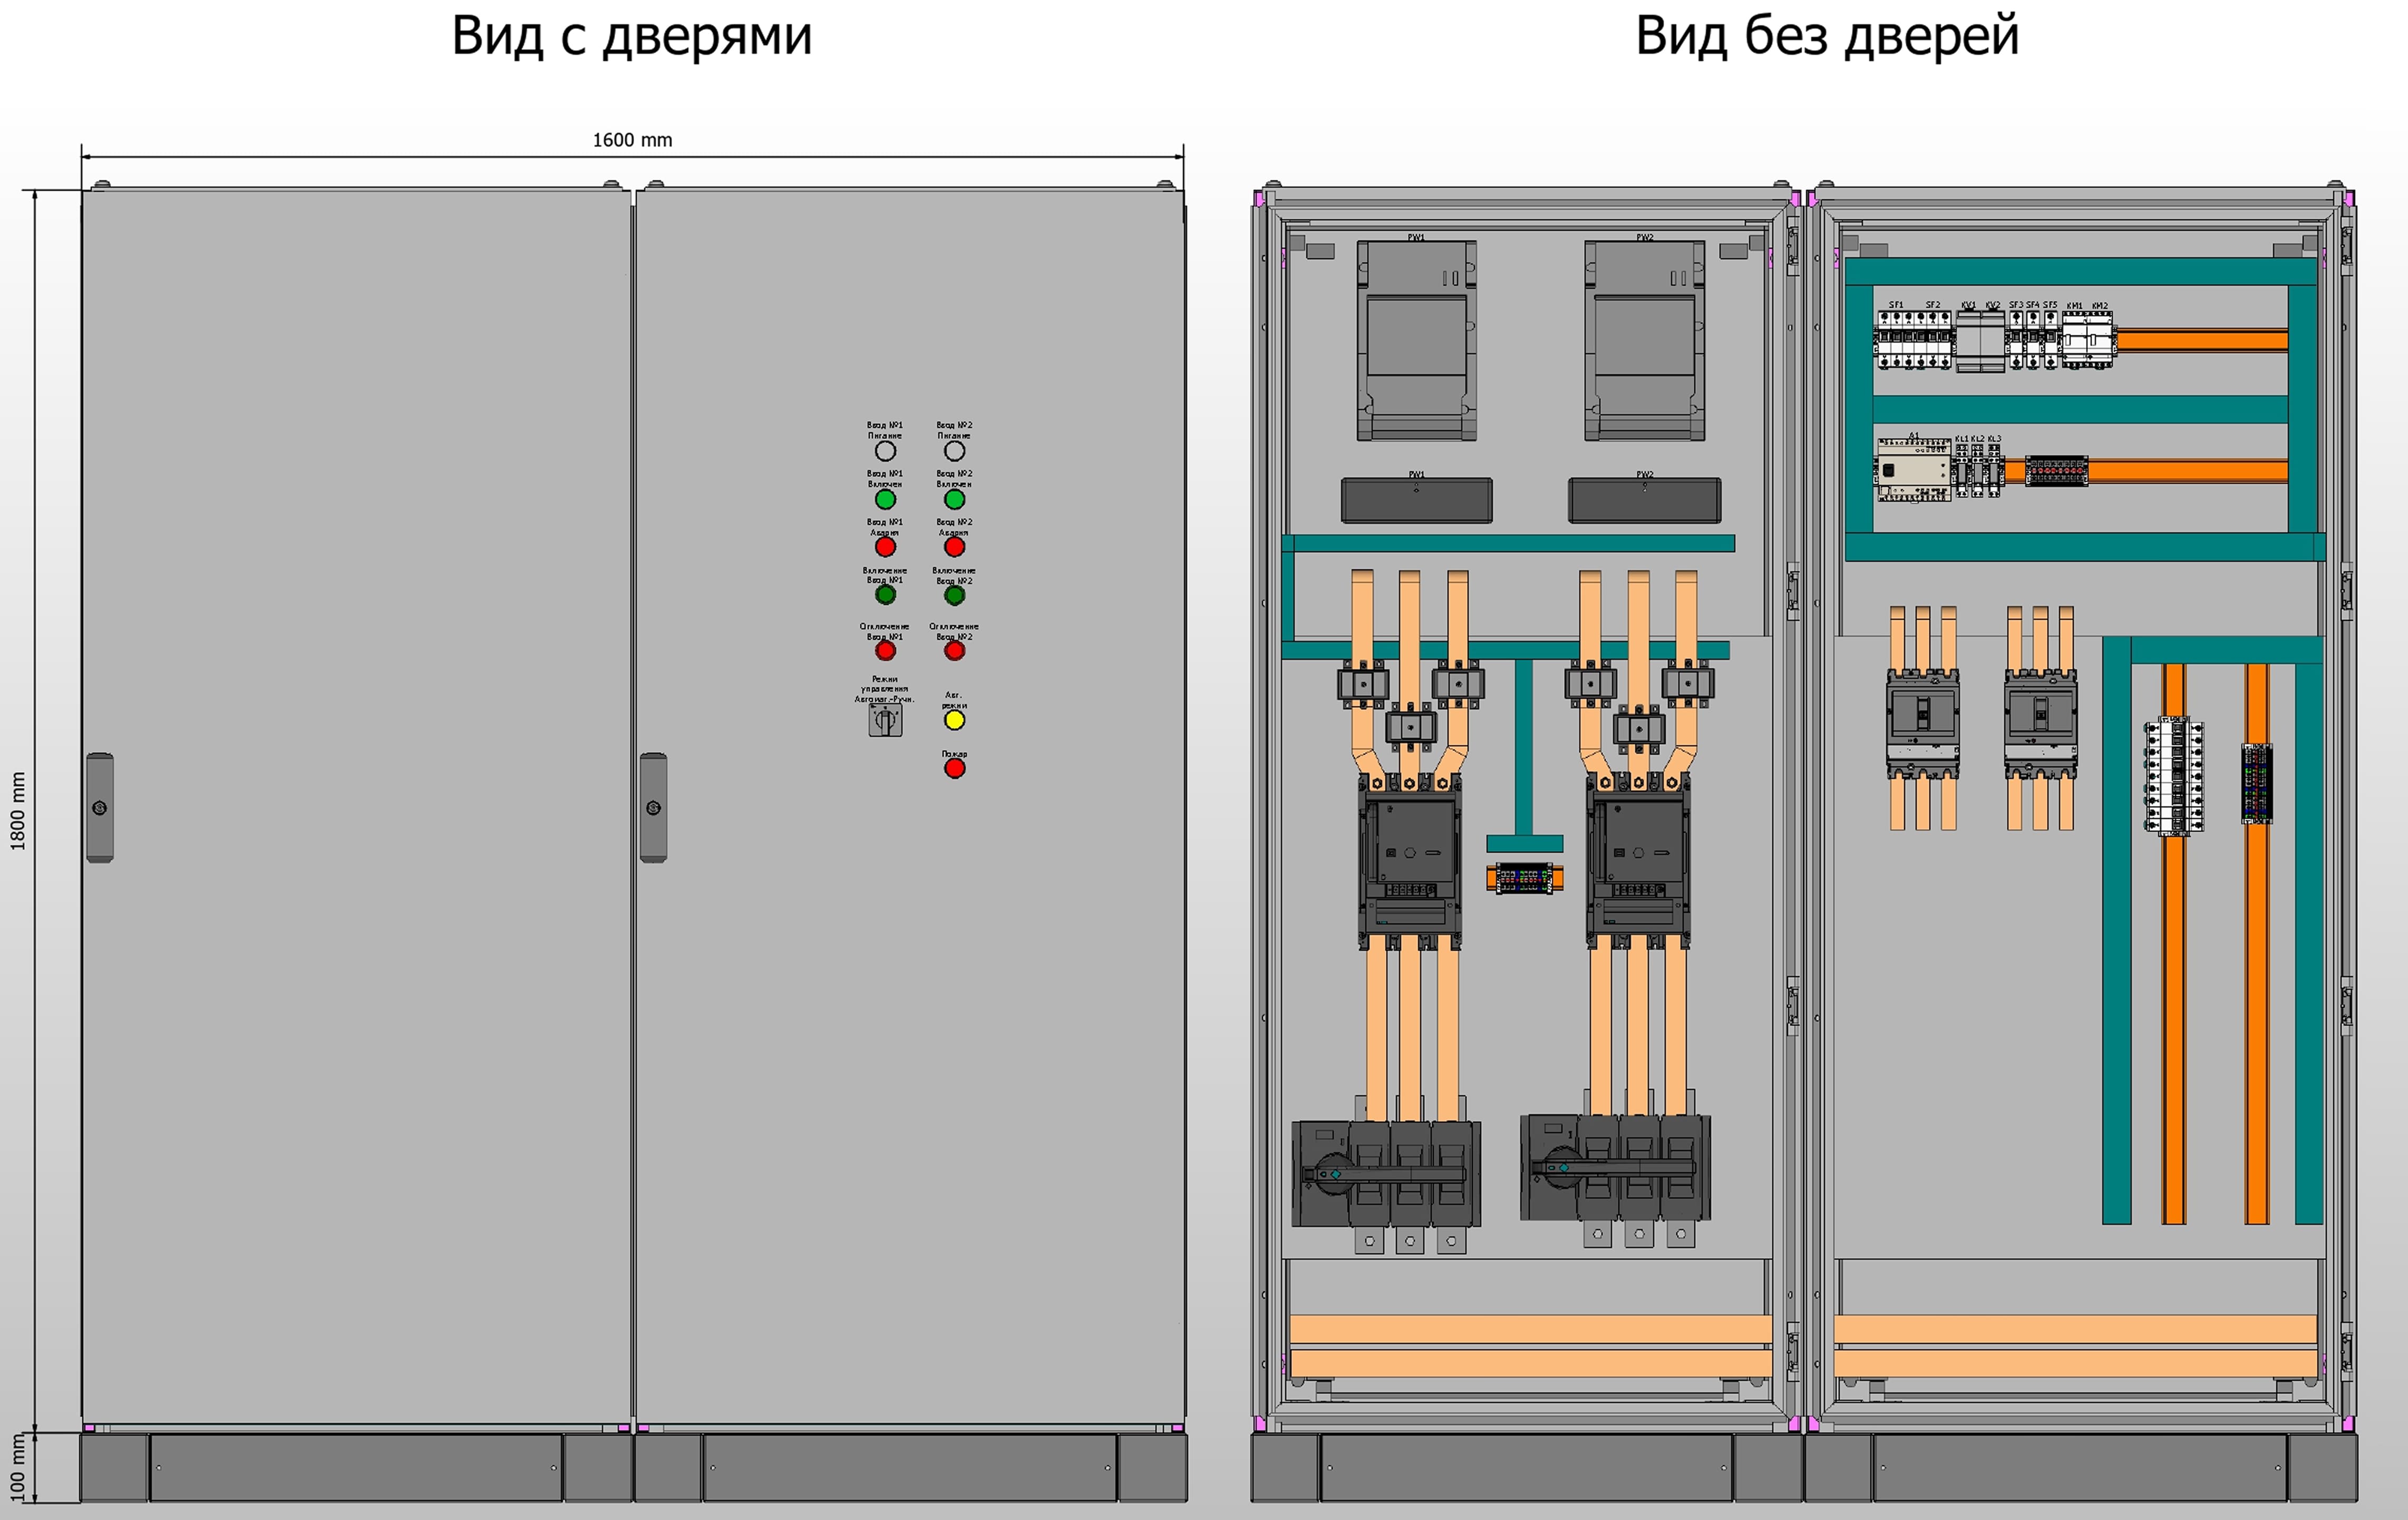Click the white Ввод №1 Питание lamp
Image resolution: width=2408 pixels, height=1520 pixels.
pos(885,451)
